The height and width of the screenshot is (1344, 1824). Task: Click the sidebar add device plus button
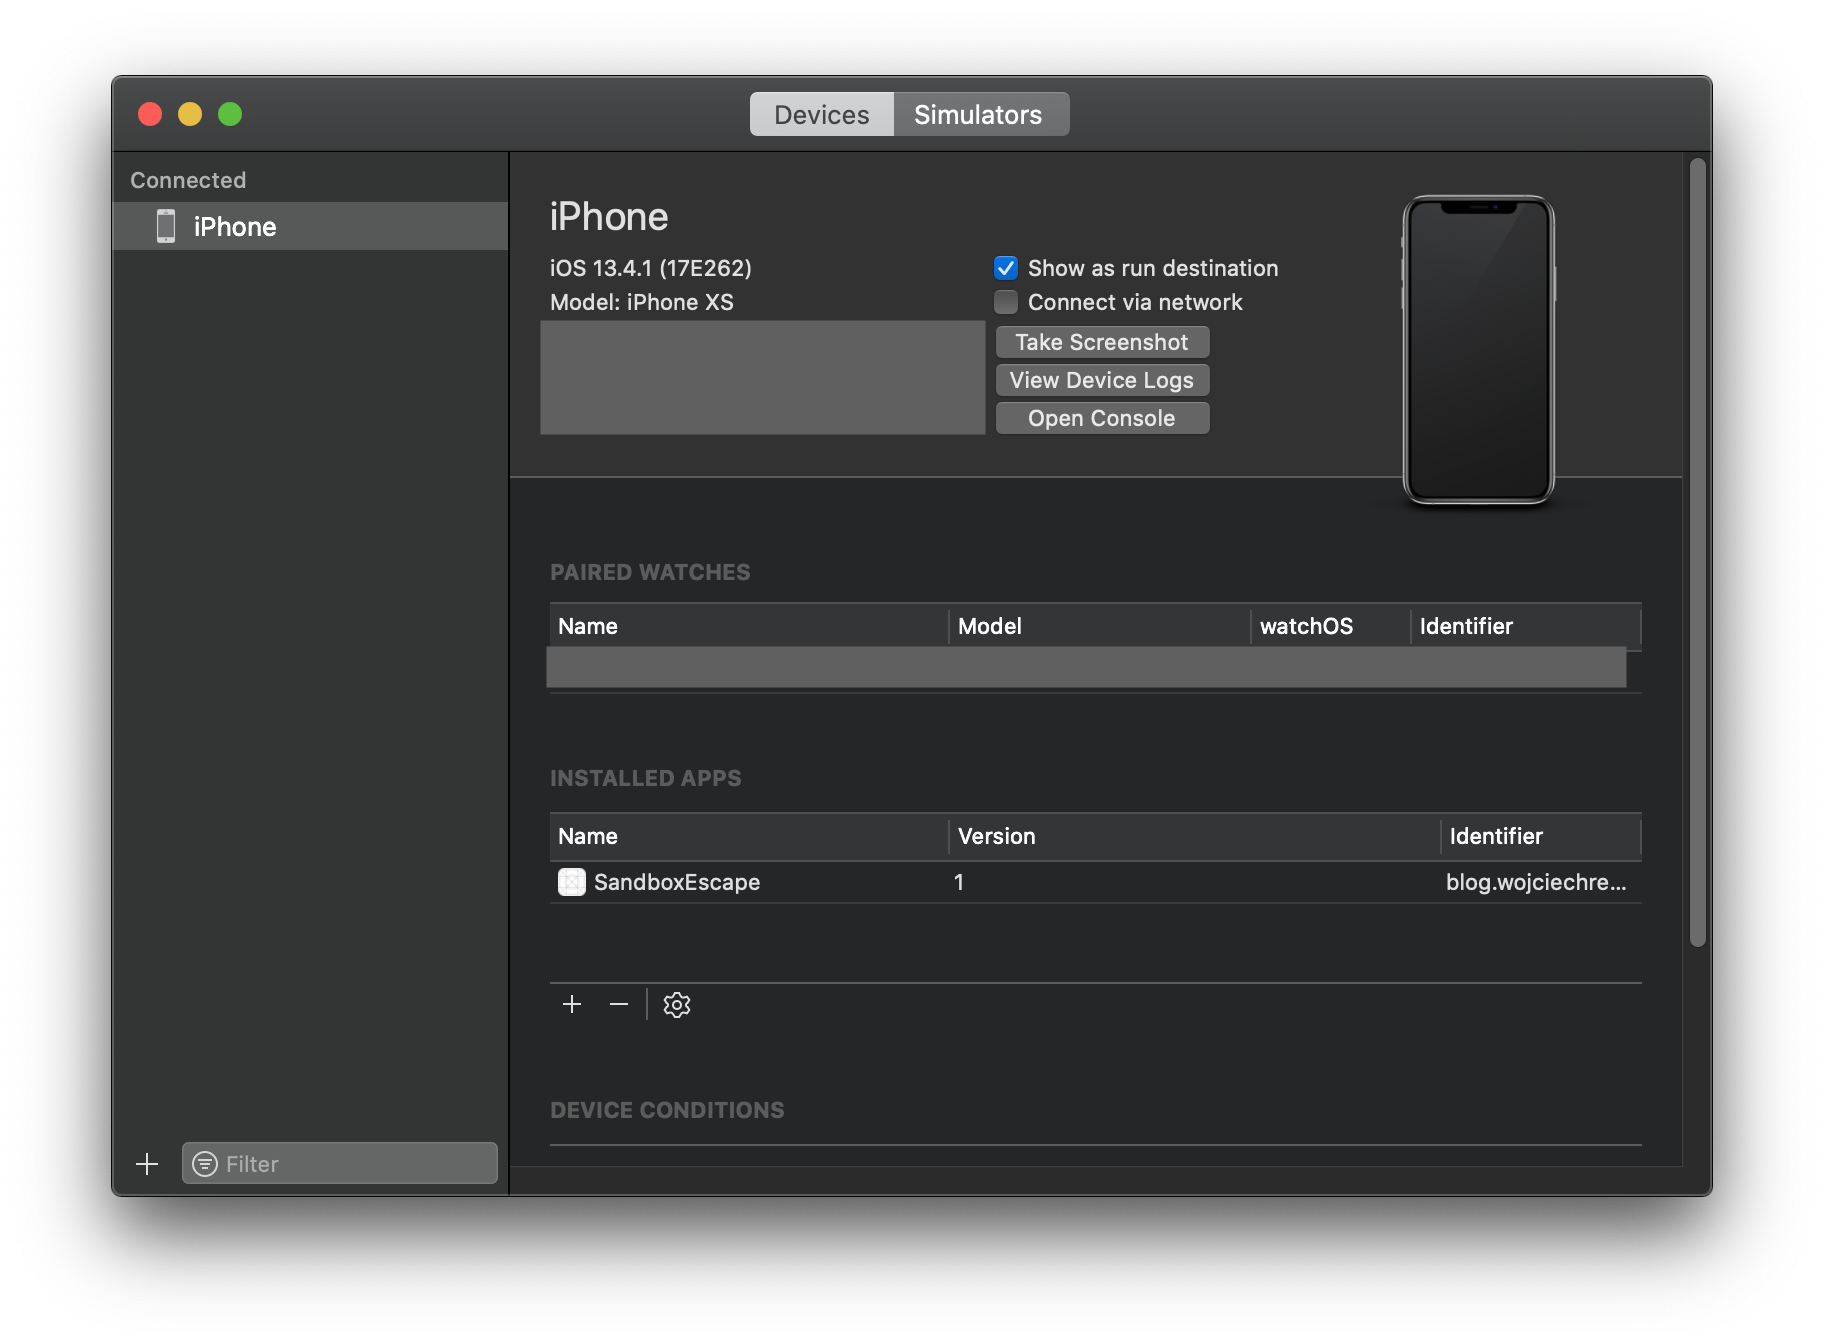[x=147, y=1164]
